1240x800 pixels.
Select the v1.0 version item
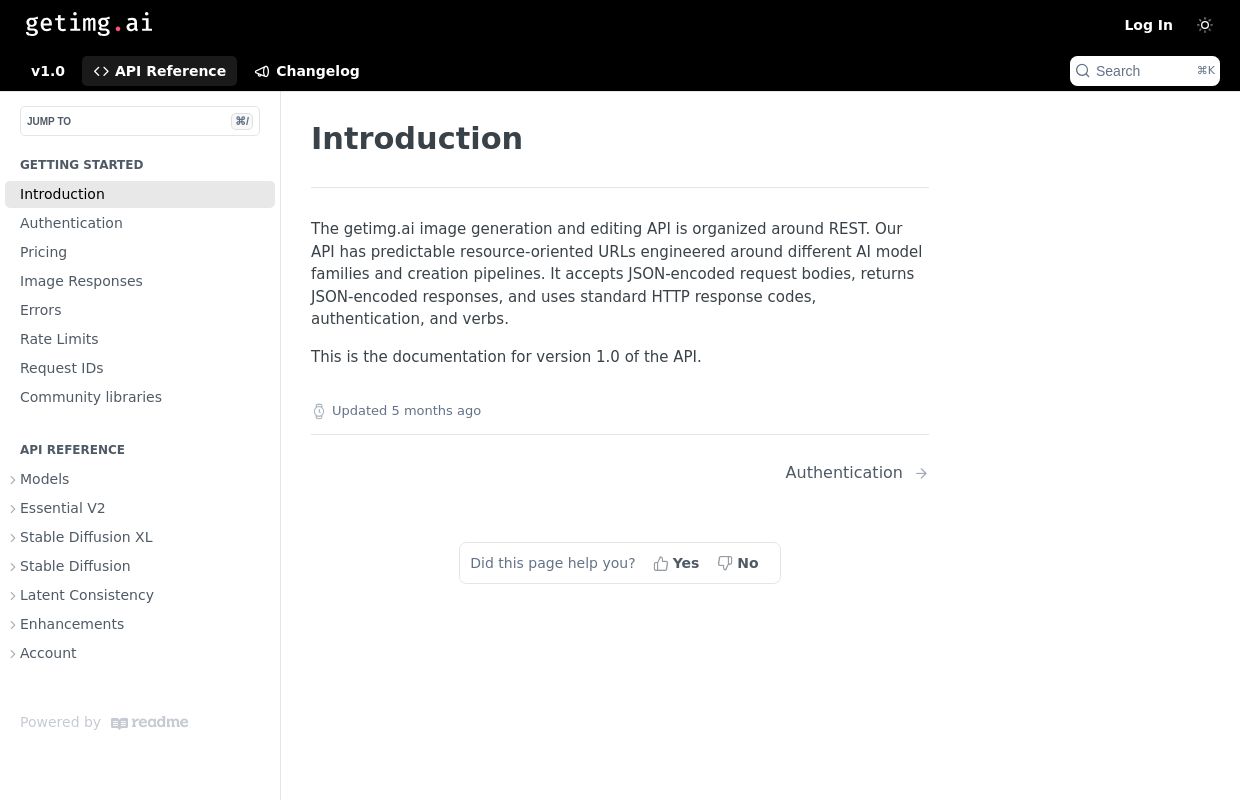coord(48,71)
